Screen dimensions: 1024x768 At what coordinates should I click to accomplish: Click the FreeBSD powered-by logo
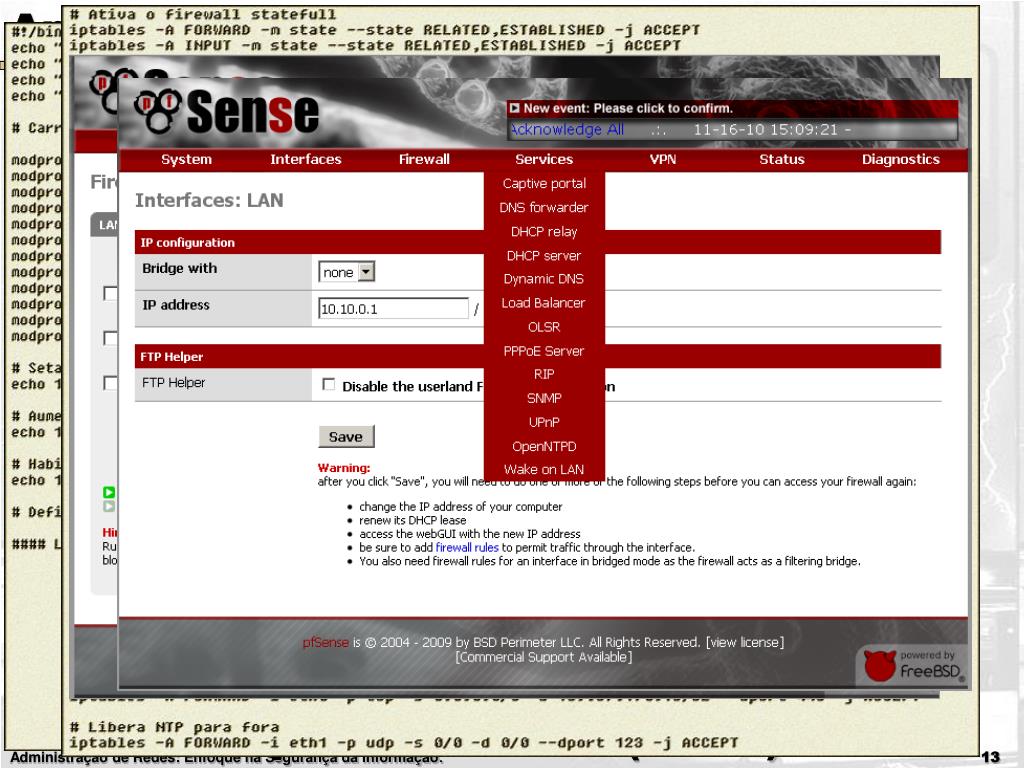tap(913, 665)
